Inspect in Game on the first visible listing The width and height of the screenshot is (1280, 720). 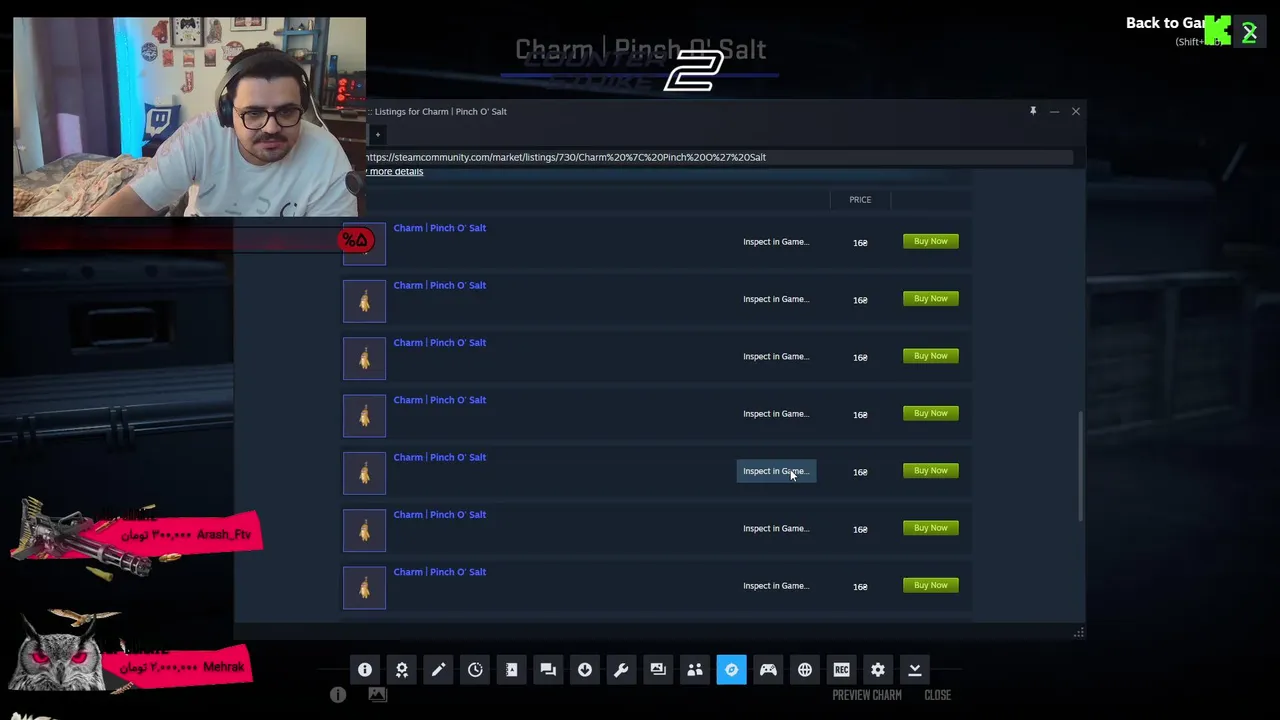(x=776, y=242)
